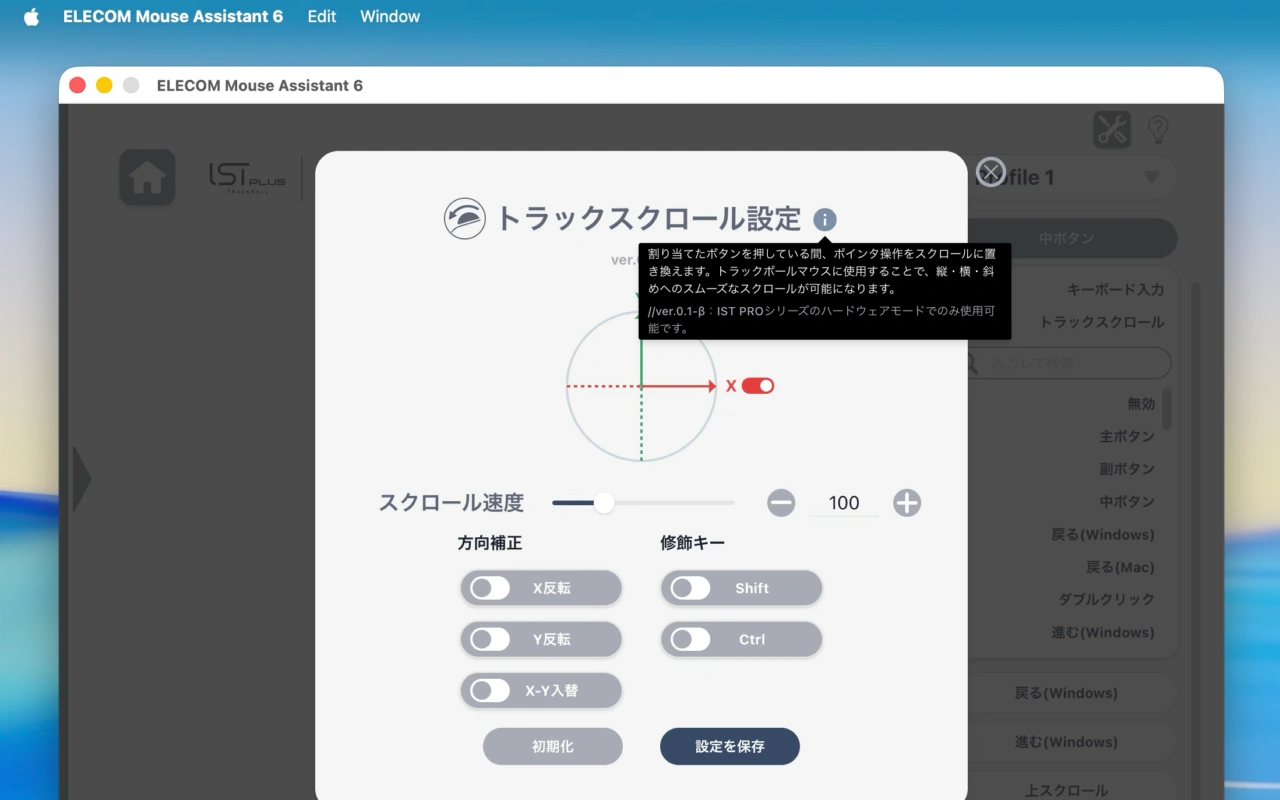This screenshot has width=1280, height=800.
Task: Open the wrench and screwdriver tools icon
Action: pyautogui.click(x=1112, y=129)
